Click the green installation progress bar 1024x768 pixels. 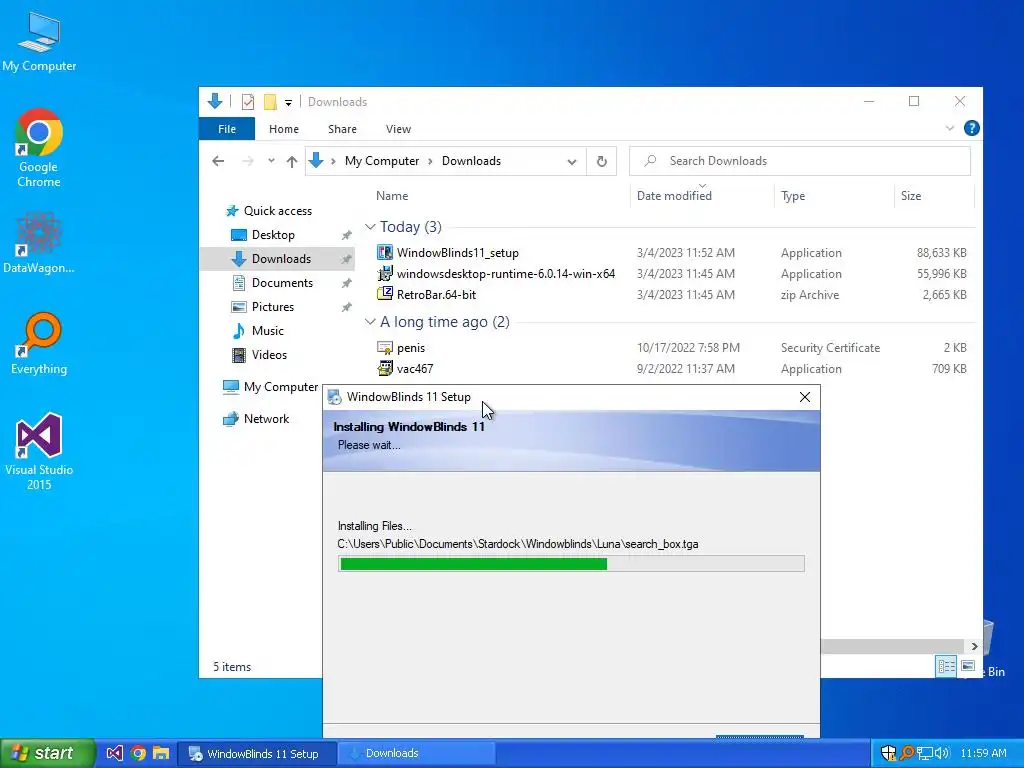tap(571, 564)
